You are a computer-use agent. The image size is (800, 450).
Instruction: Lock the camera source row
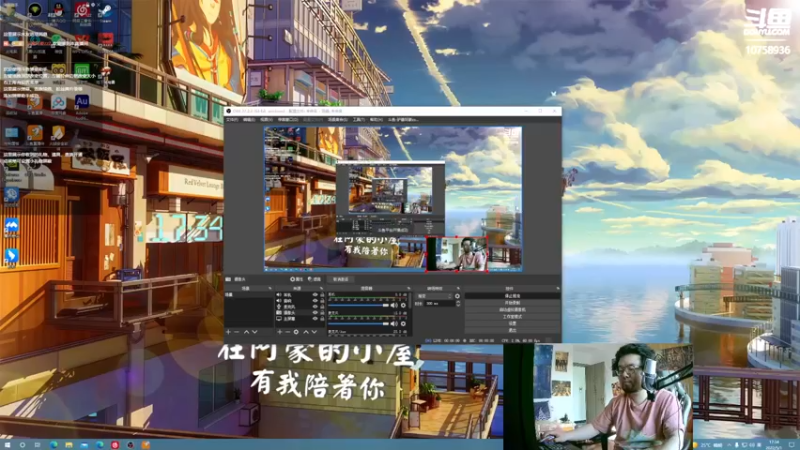[x=322, y=313]
